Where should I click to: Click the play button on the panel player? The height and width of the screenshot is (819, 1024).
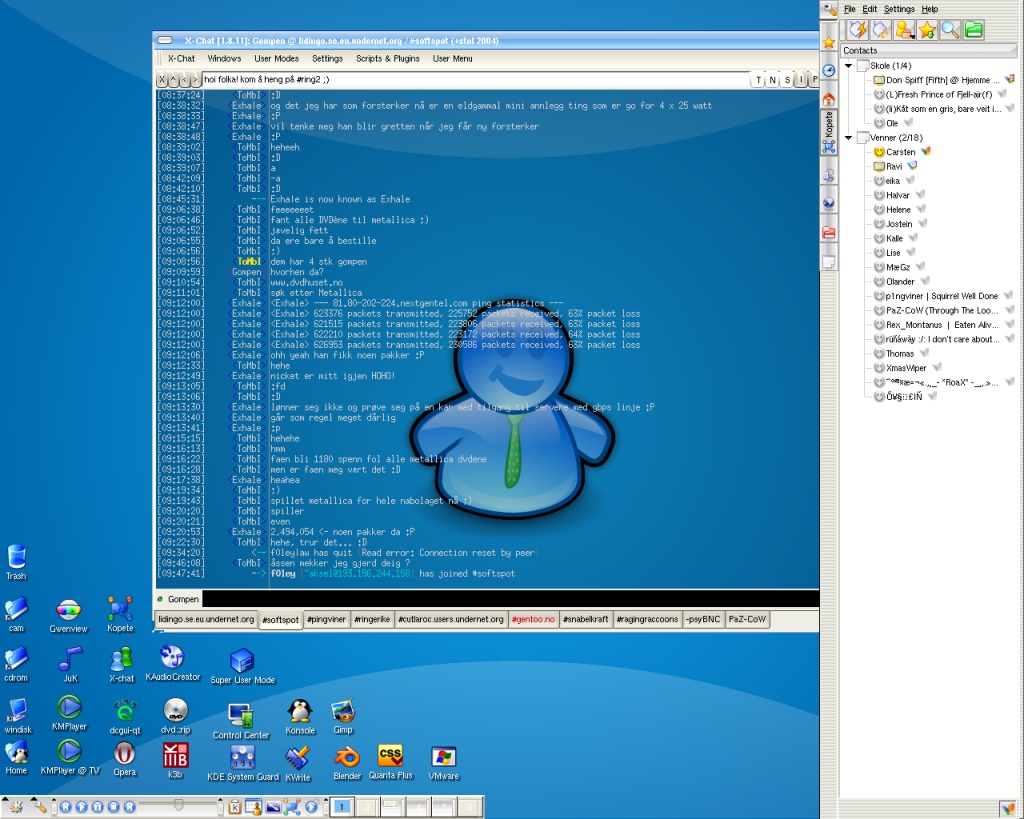(x=81, y=807)
